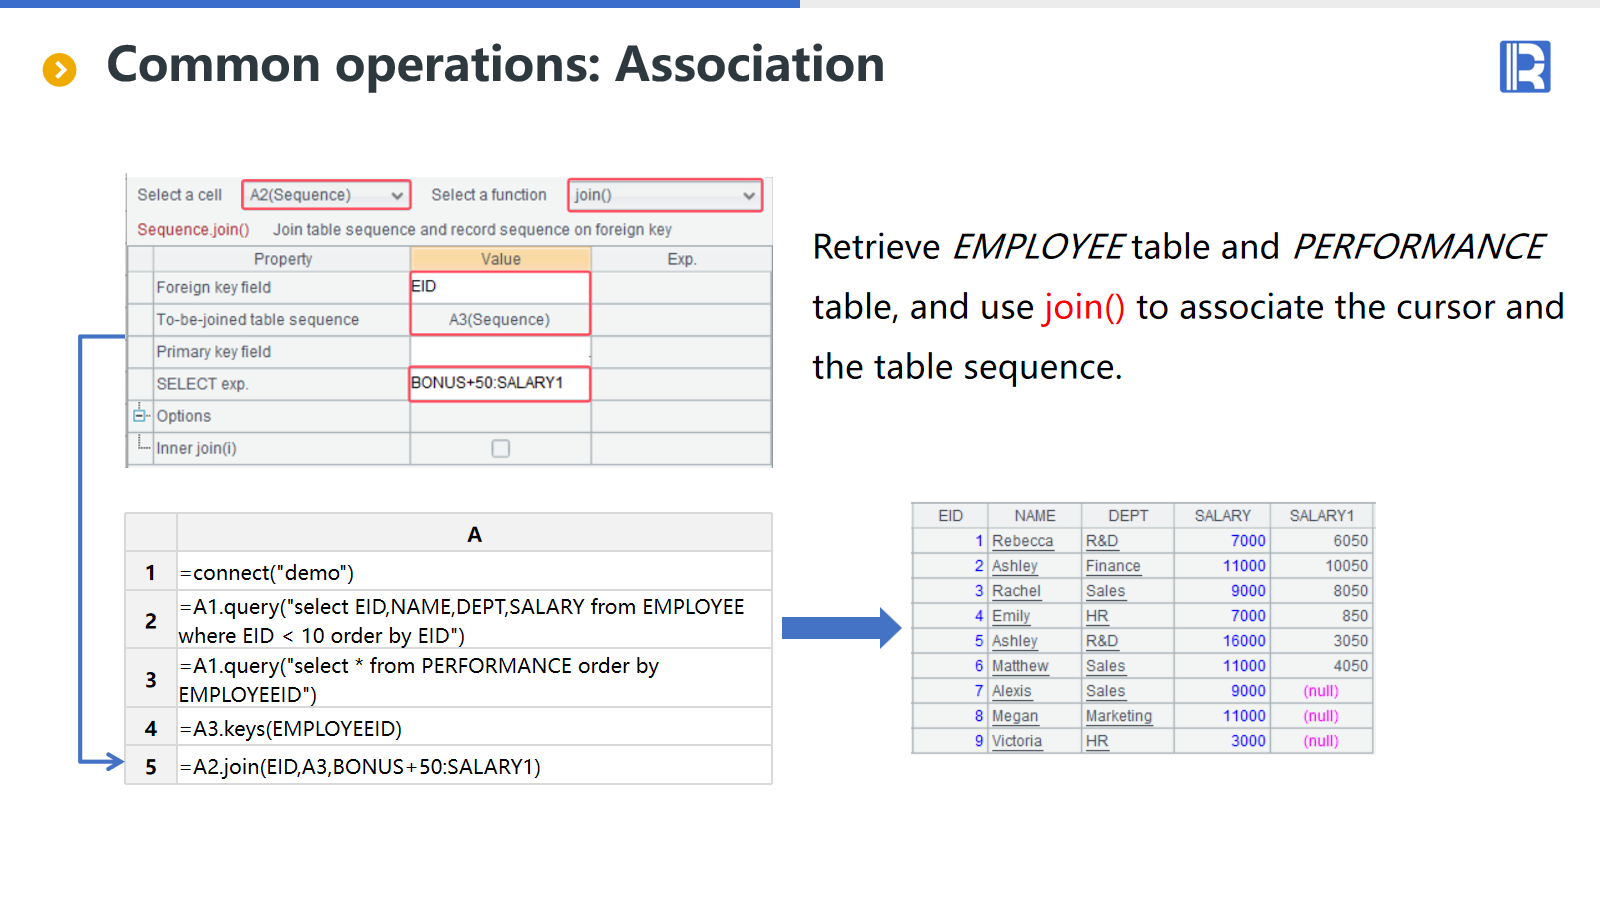Click the orange arrow bullet icon
Image resolution: width=1600 pixels, height=900 pixels.
pos(59,69)
